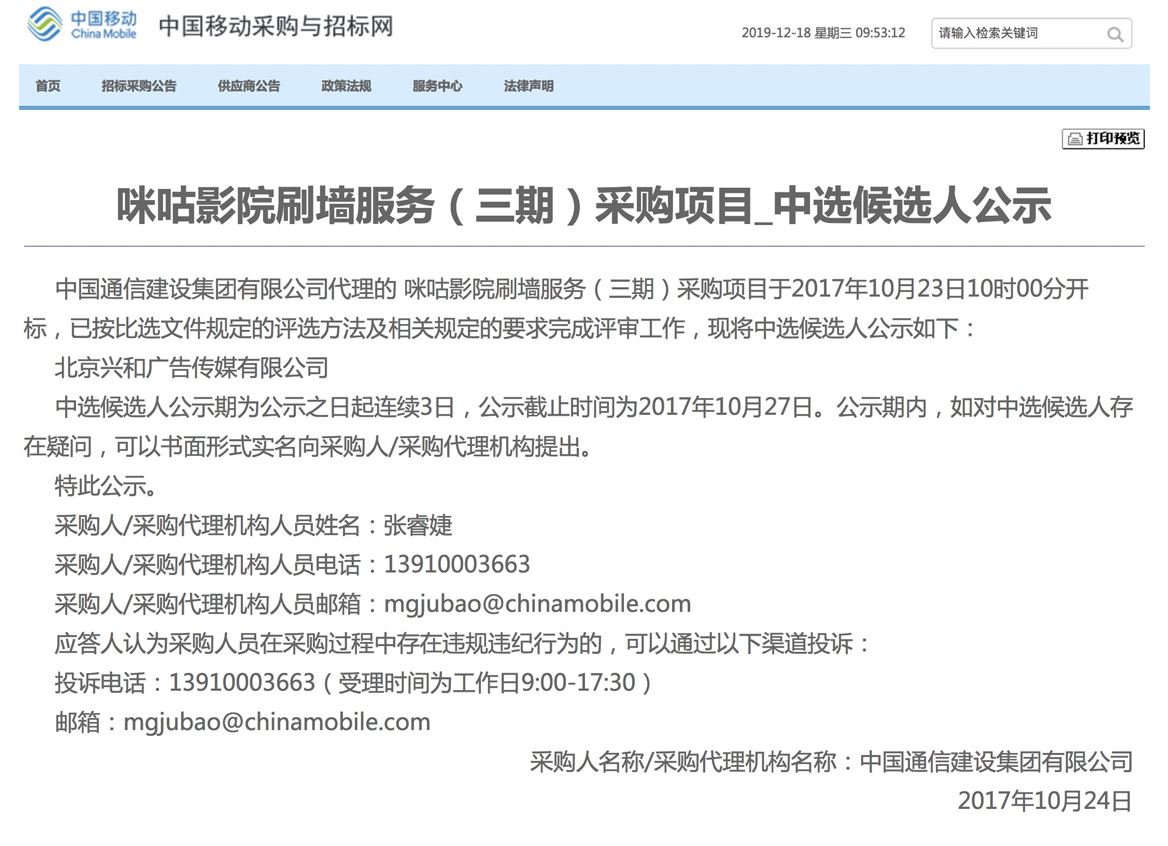The height and width of the screenshot is (846, 1168).
Task: Click the text 公示截止时间为2017年10月27日
Action: pyautogui.click(x=645, y=407)
